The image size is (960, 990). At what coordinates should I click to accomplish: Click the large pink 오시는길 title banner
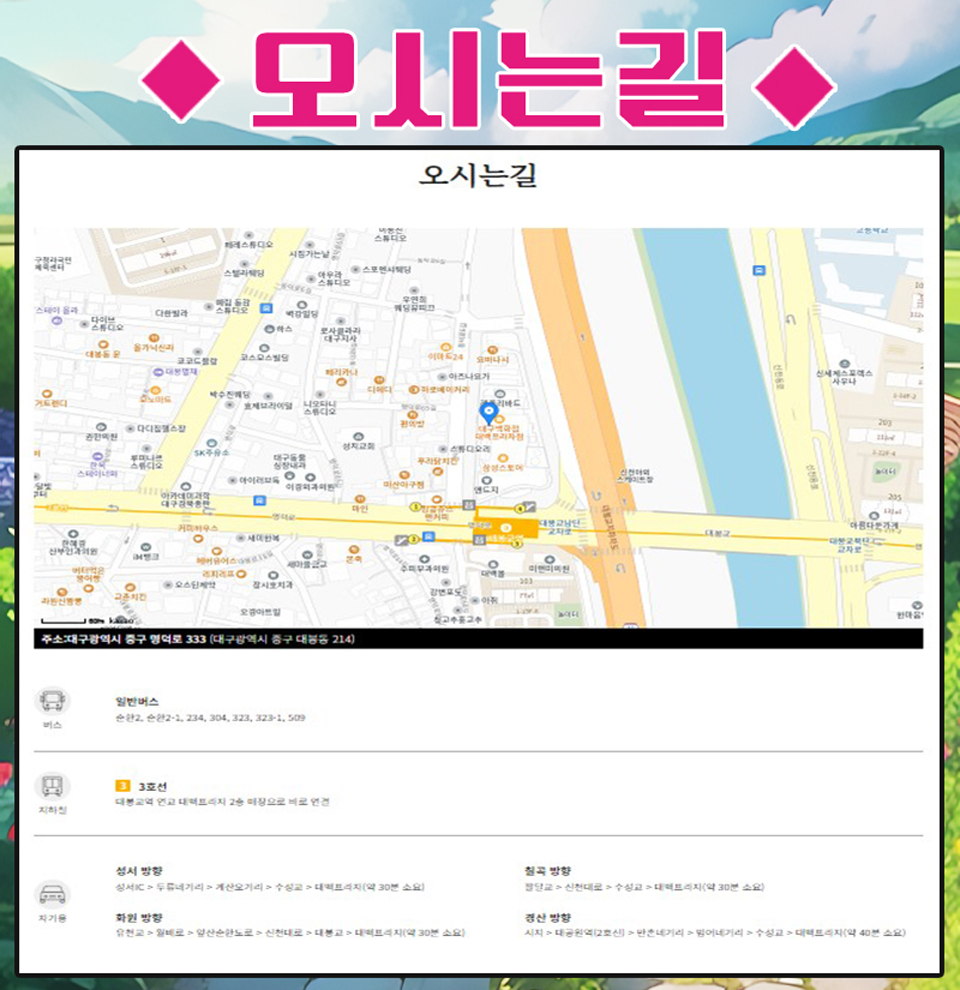(x=488, y=80)
